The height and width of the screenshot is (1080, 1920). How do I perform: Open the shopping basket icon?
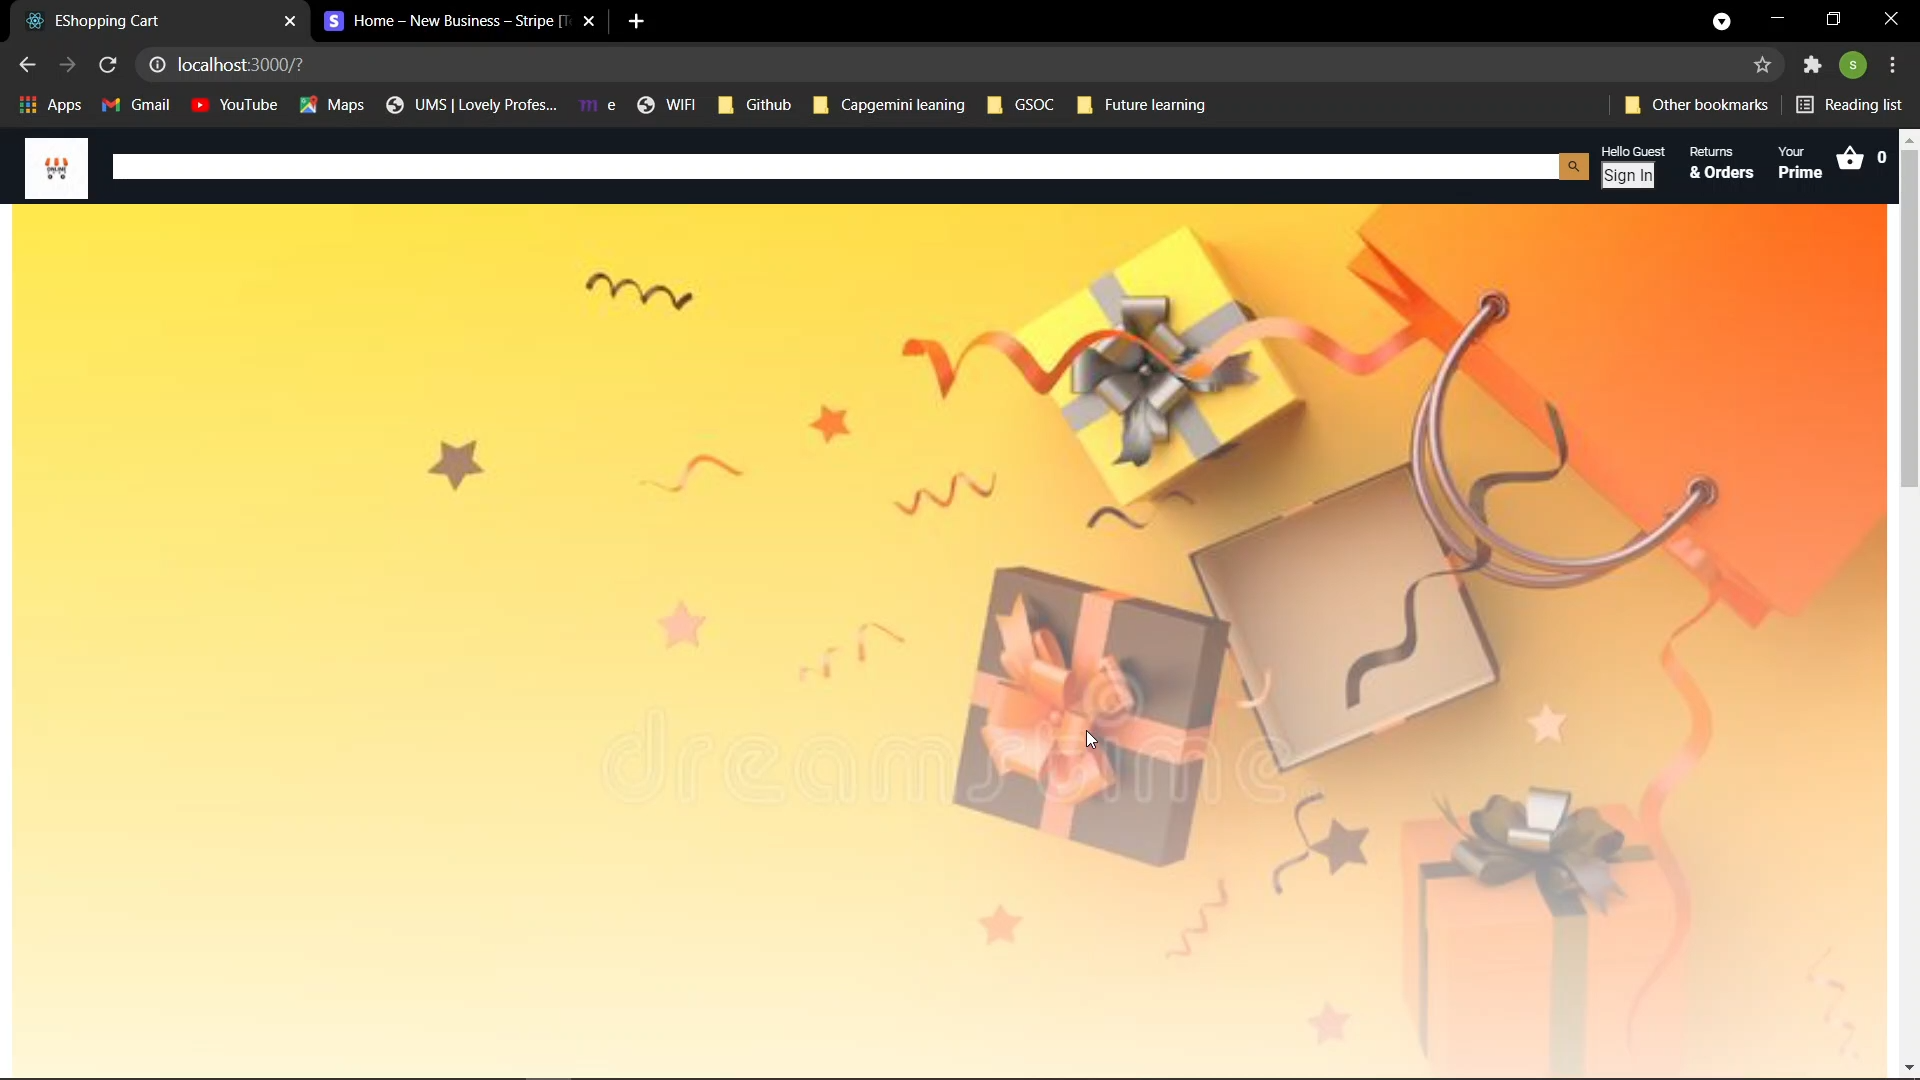(x=1850, y=159)
